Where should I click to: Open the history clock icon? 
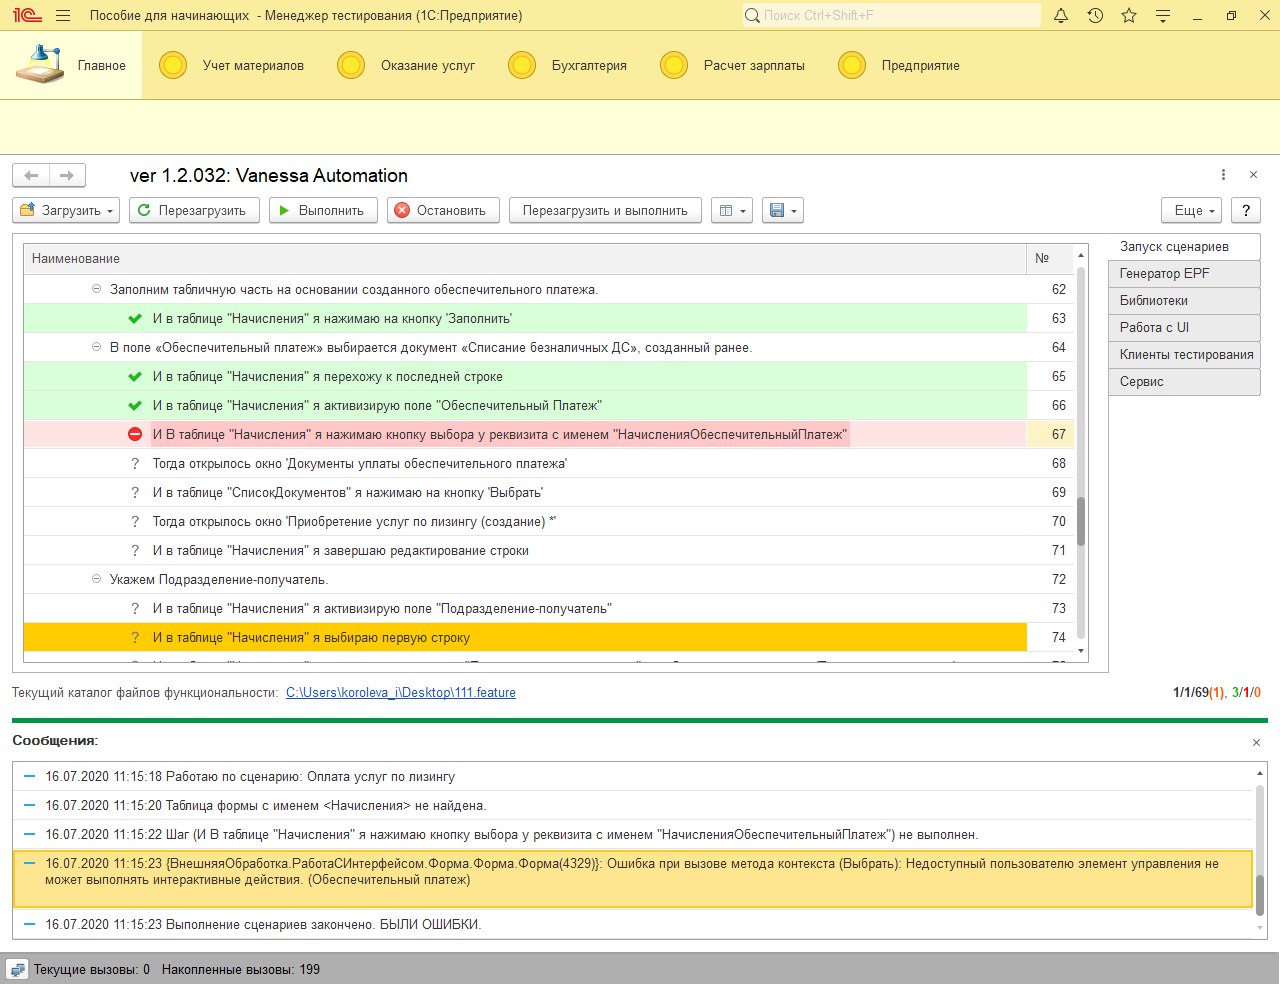coord(1095,16)
